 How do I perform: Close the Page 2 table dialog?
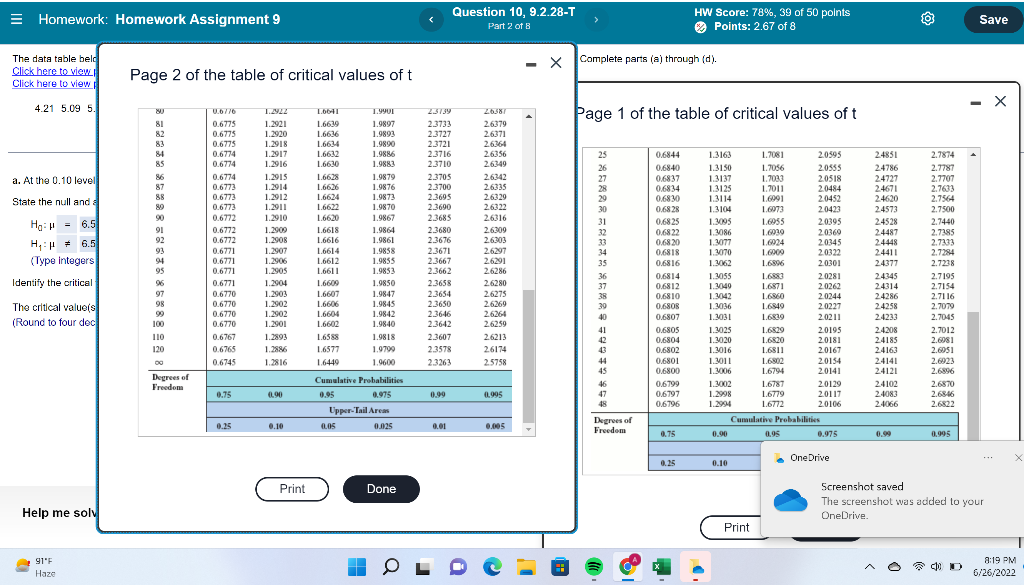(x=556, y=63)
